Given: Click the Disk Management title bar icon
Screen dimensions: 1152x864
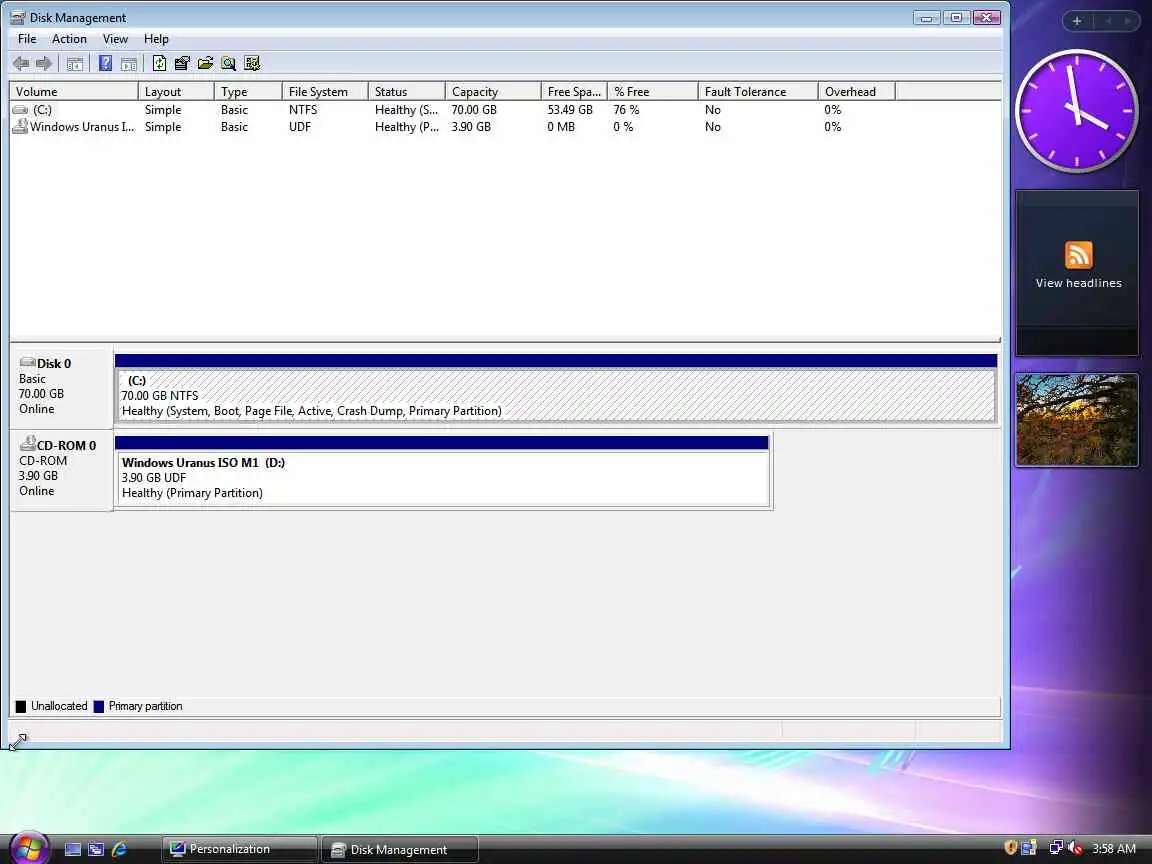Looking at the screenshot, I should point(18,17).
